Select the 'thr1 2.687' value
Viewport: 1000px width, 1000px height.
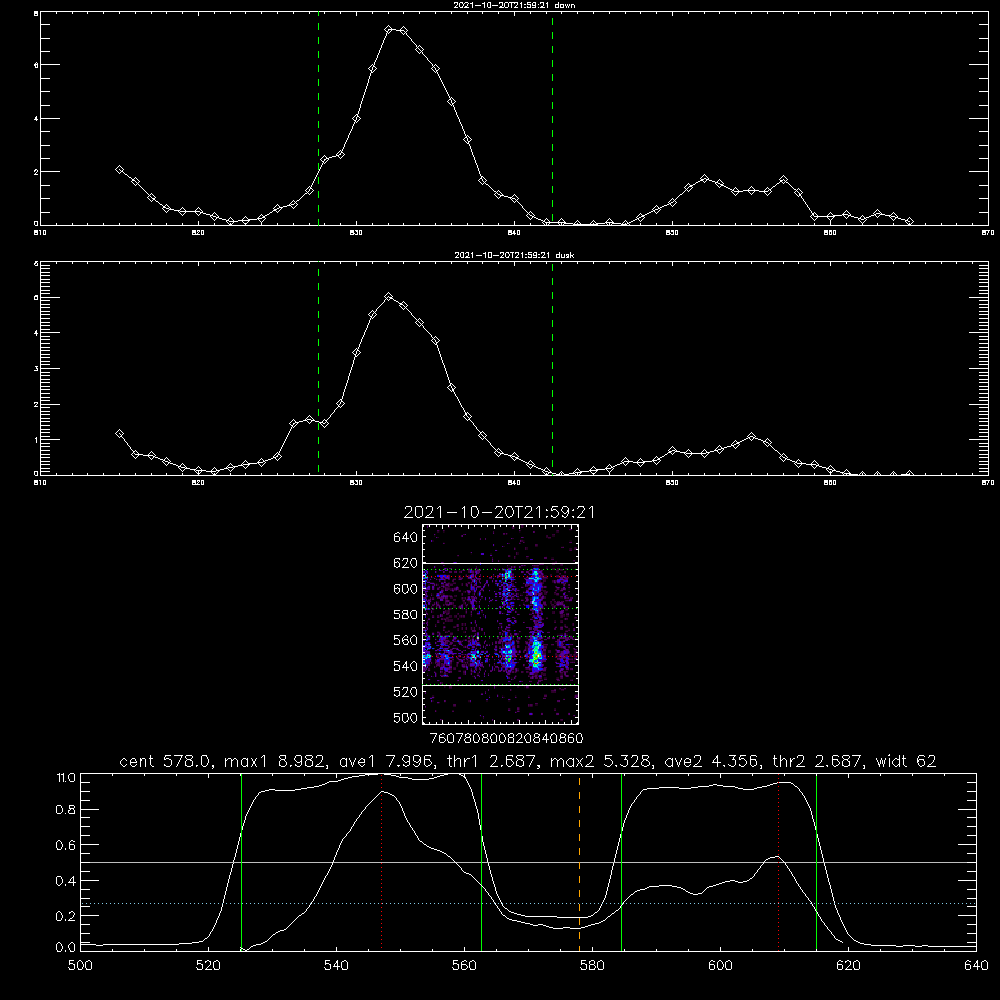point(494,761)
